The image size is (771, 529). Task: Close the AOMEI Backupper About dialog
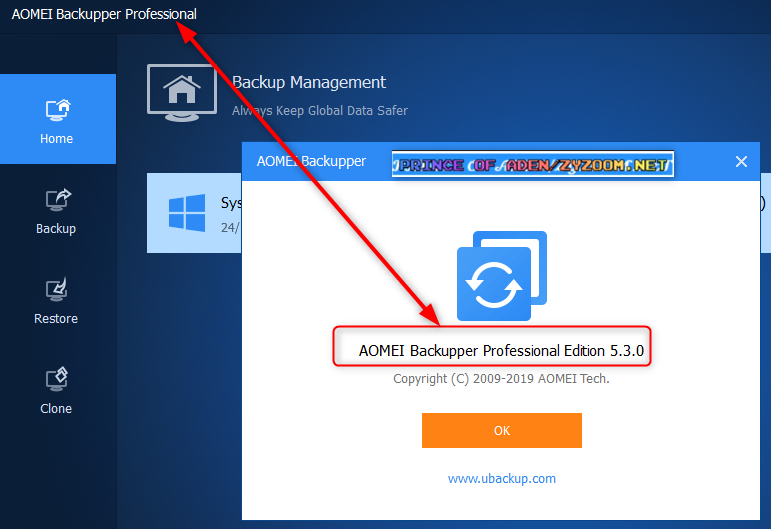pyautogui.click(x=741, y=161)
